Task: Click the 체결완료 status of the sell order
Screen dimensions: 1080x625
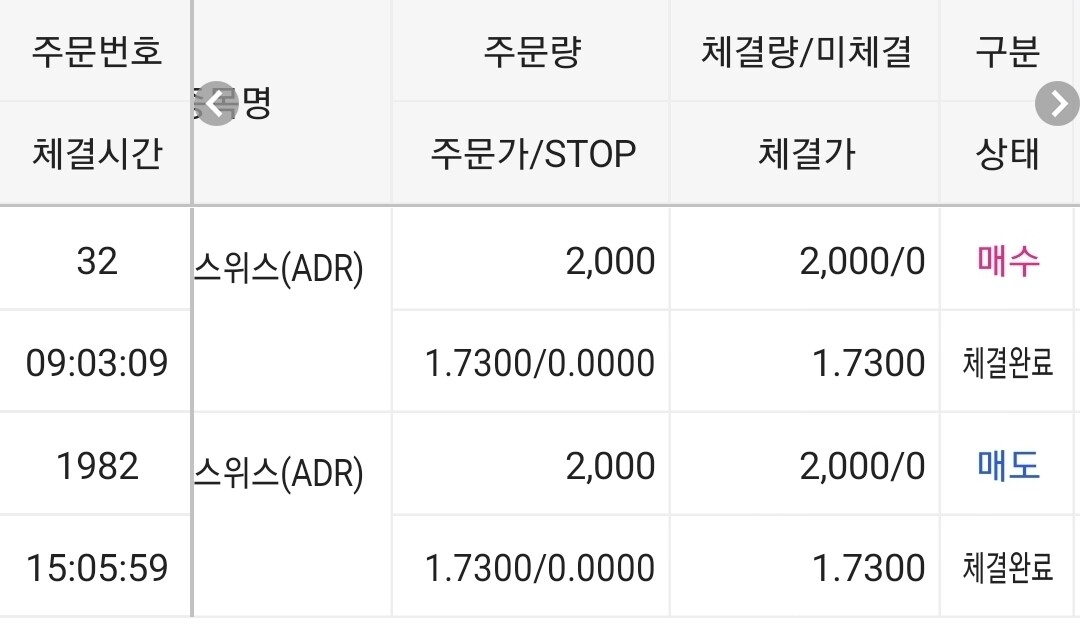Action: coord(1008,566)
